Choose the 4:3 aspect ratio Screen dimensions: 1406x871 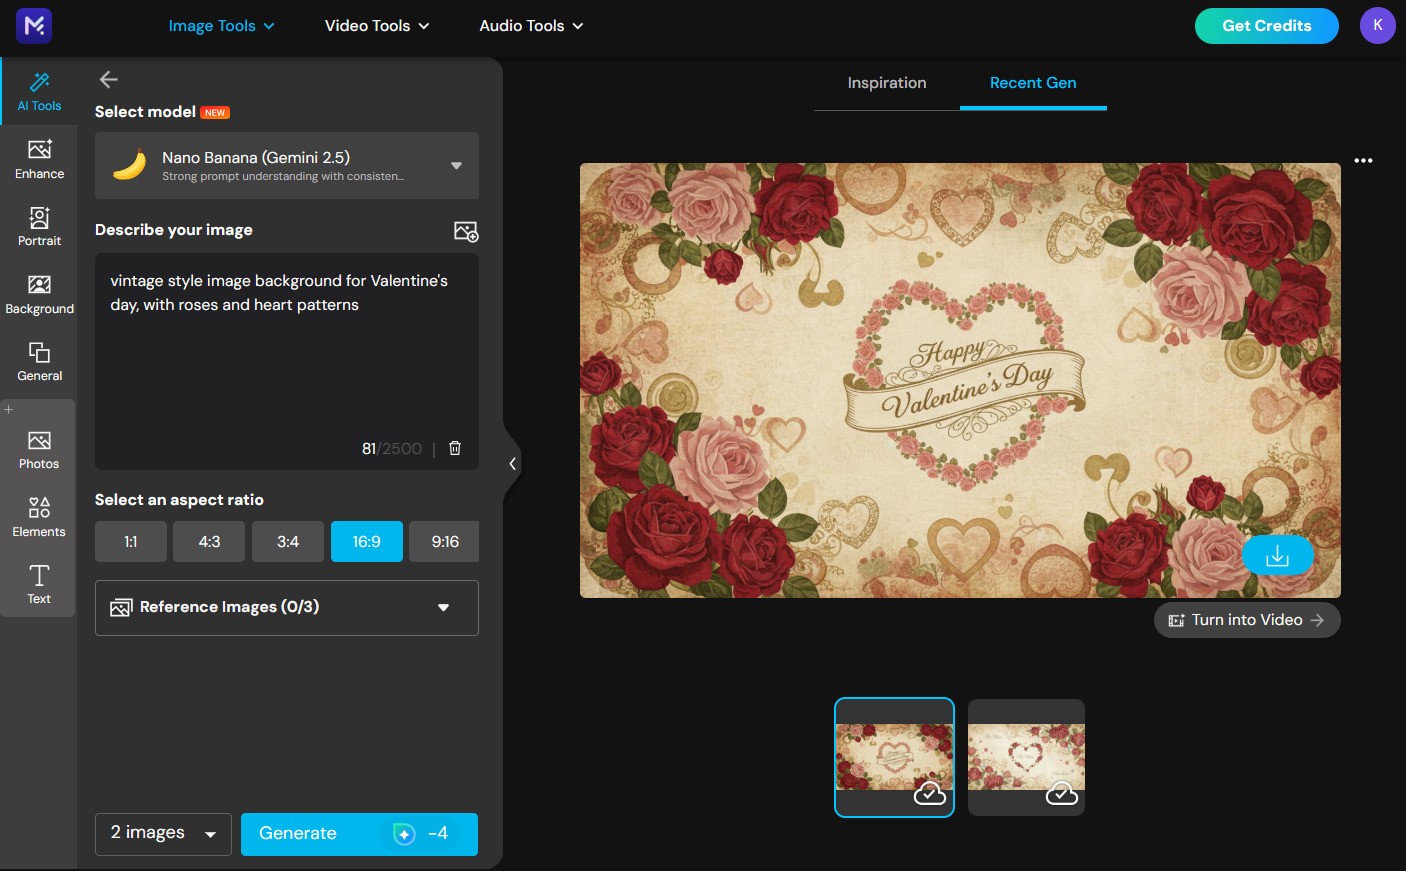[208, 541]
